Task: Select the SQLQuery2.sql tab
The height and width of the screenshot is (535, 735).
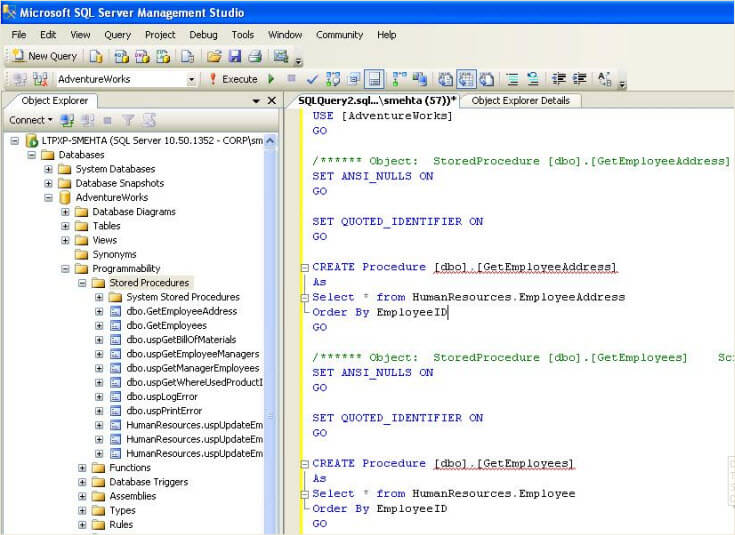Action: pos(376,100)
